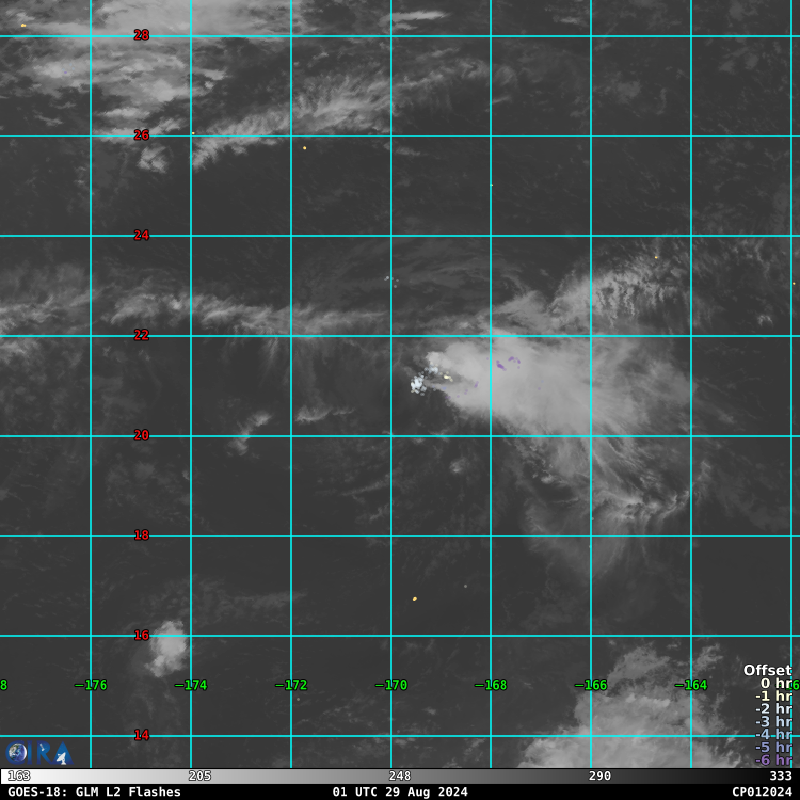Click the colorbar value 290
Screen dimensions: 800x800
tap(599, 777)
